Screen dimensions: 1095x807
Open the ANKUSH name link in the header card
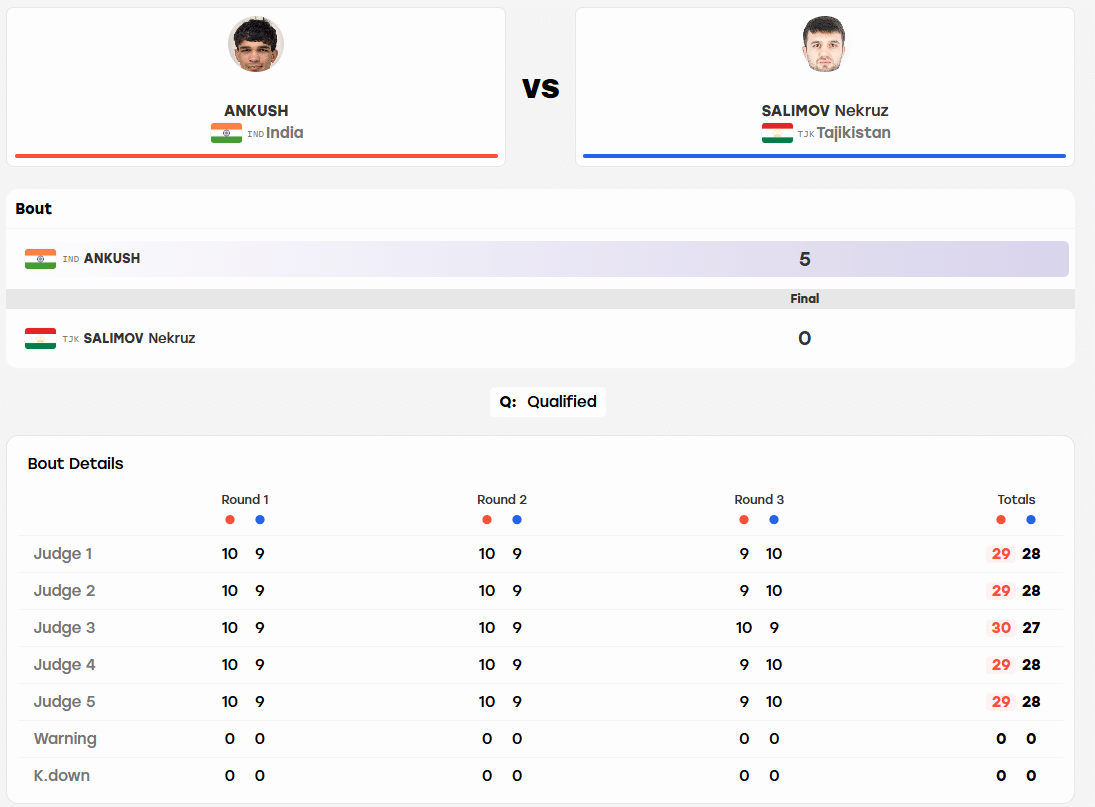pos(256,110)
